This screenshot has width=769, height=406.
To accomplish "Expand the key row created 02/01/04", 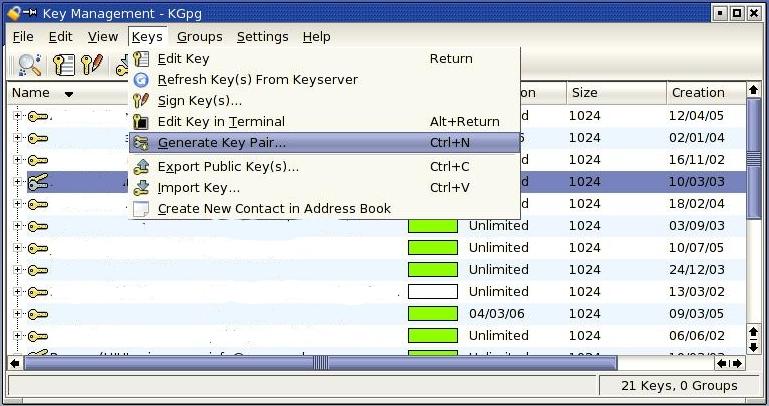I will point(17,138).
